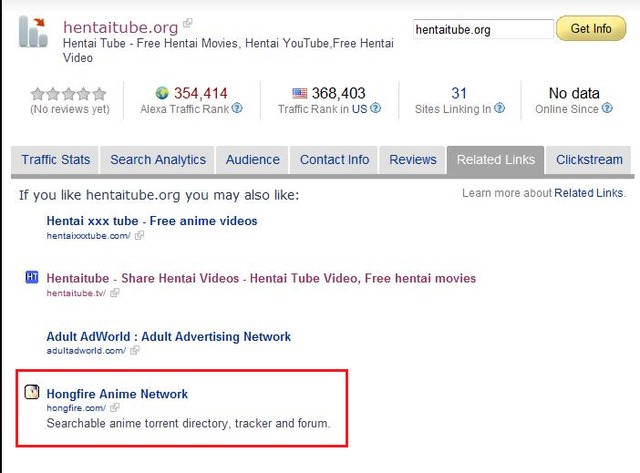Click the Related Links learn more link
This screenshot has width=640, height=473.
tap(589, 193)
